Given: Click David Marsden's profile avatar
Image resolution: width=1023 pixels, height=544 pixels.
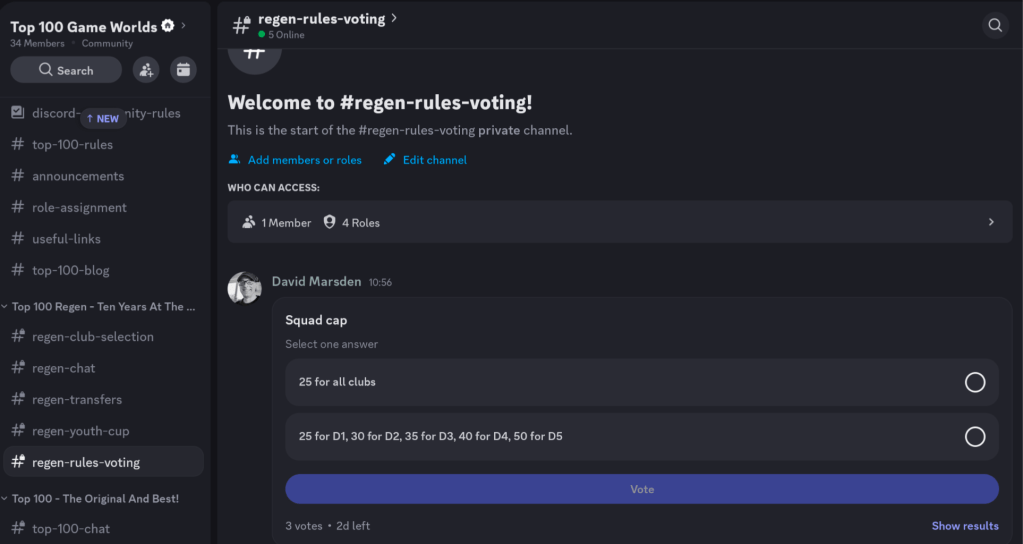Looking at the screenshot, I should (x=245, y=288).
